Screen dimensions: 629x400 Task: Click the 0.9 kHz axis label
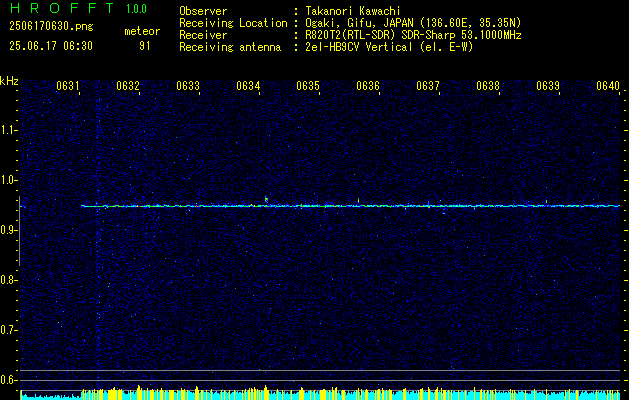click(x=8, y=230)
